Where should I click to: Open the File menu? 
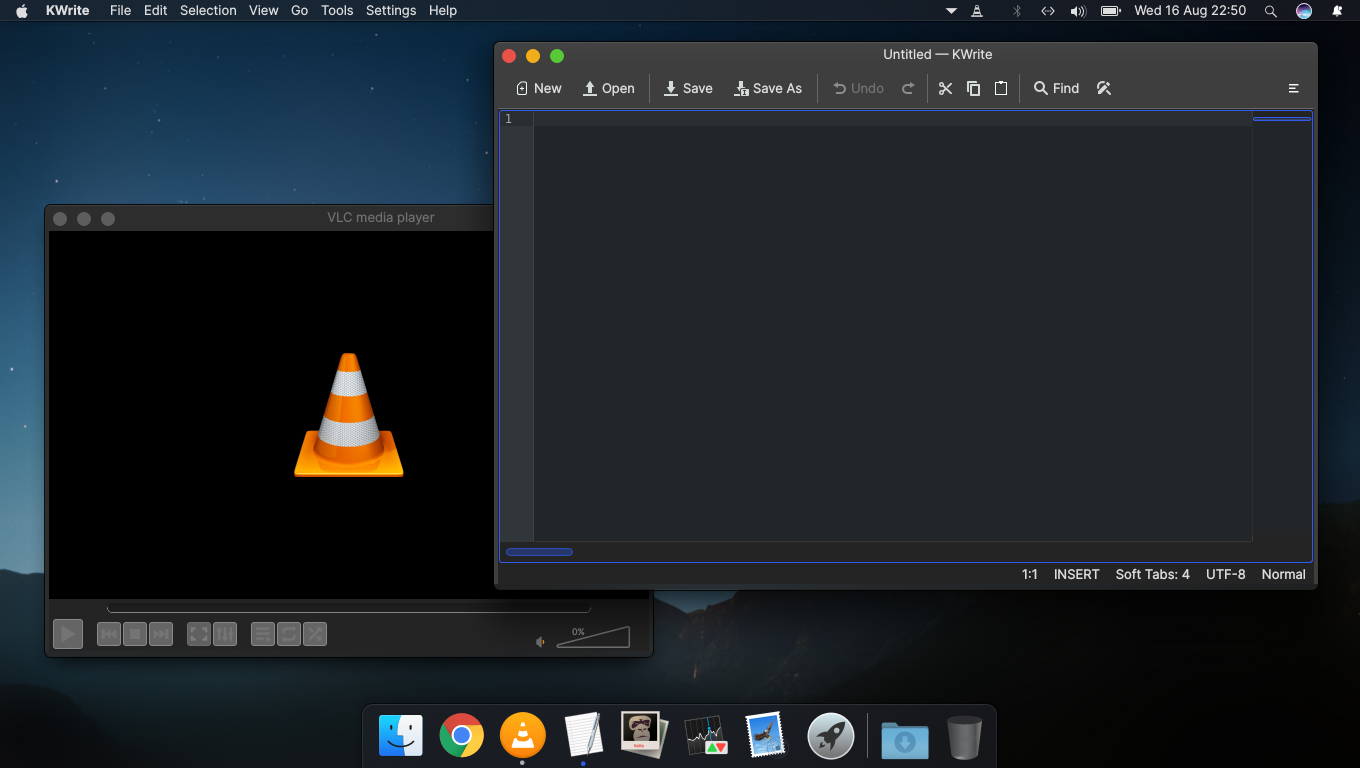point(120,10)
